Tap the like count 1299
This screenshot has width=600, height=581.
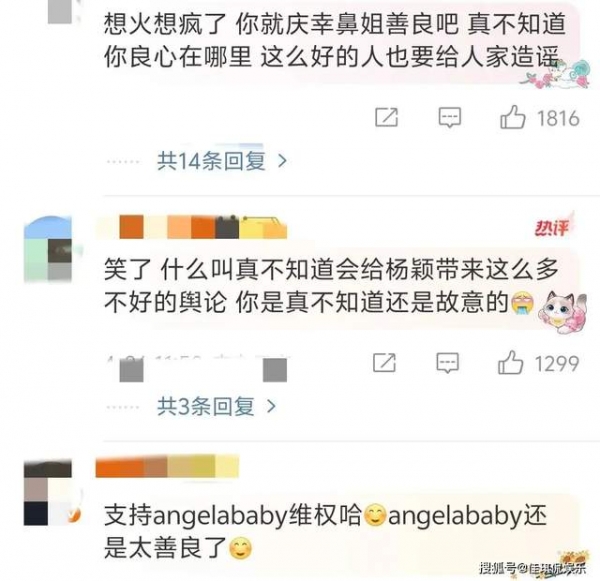coord(556,363)
